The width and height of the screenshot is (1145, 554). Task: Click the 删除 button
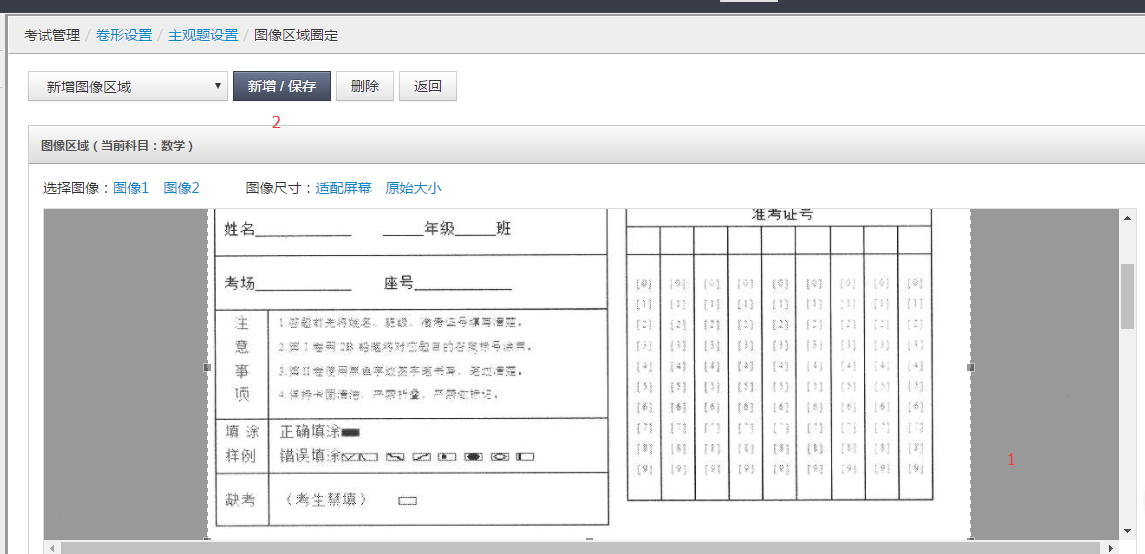coord(365,86)
